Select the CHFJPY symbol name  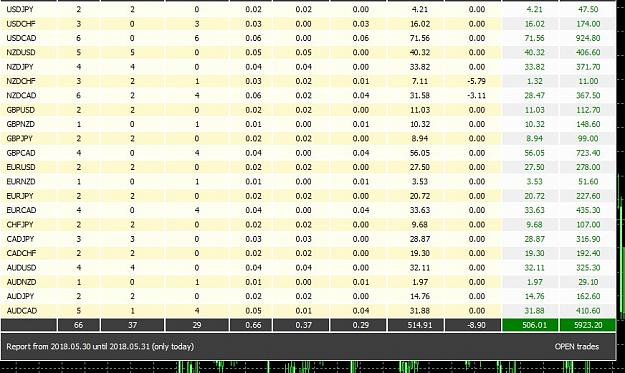20,224
